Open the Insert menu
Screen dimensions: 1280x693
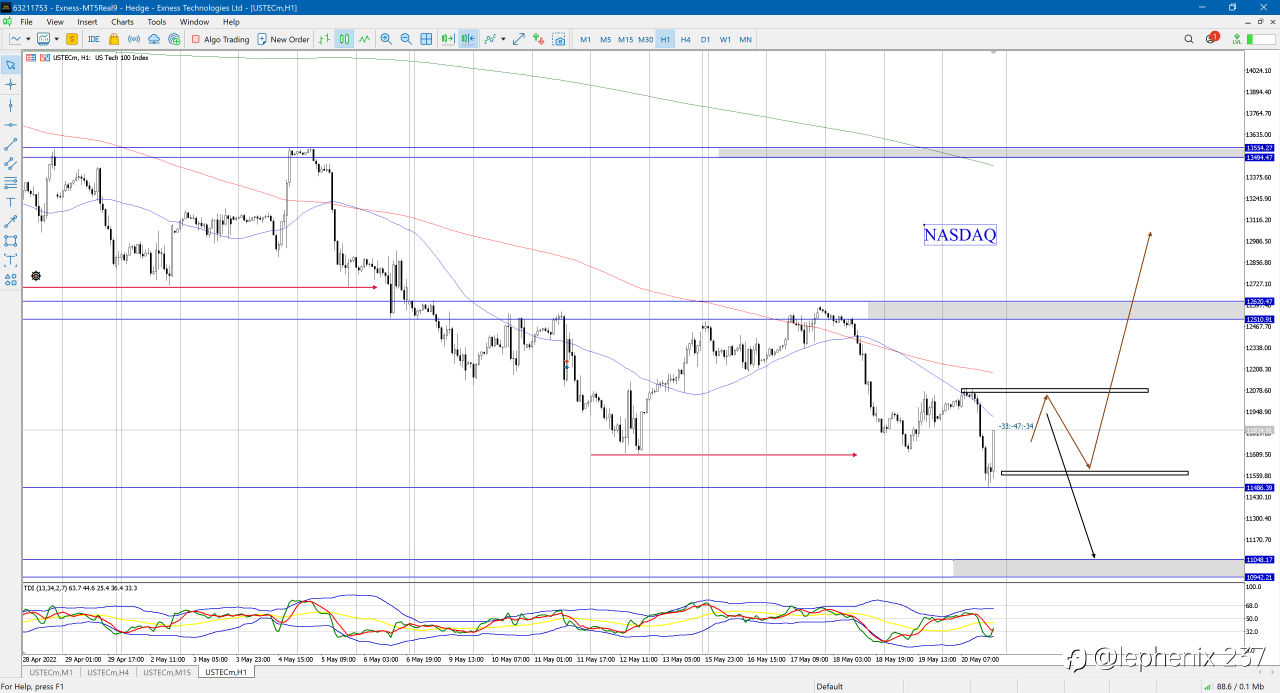click(87, 21)
